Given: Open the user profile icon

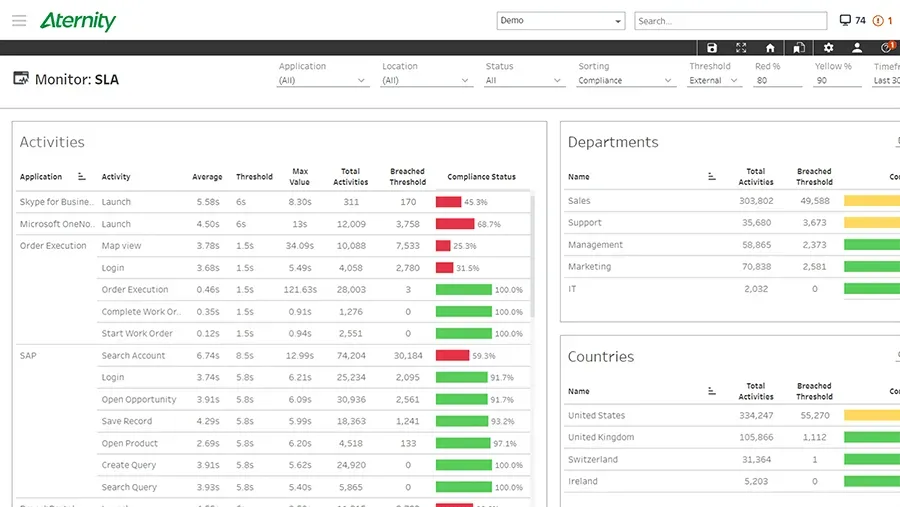Looking at the screenshot, I should coord(856,48).
